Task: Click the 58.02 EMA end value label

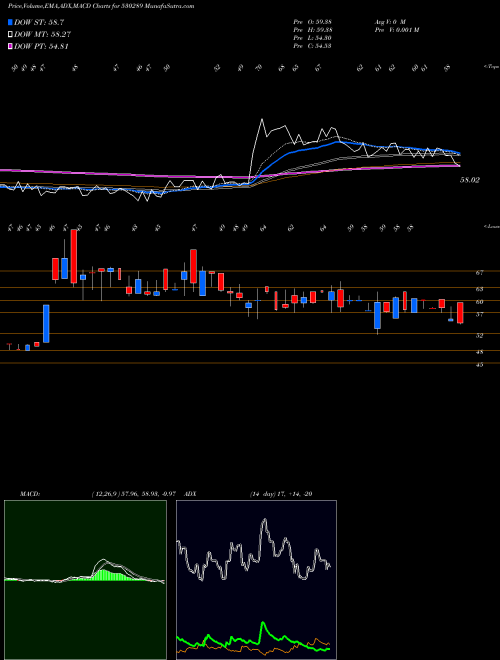Action: 470,180
